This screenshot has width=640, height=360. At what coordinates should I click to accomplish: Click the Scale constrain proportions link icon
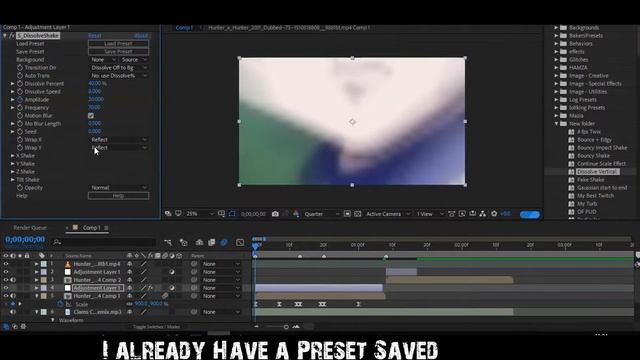coord(129,304)
